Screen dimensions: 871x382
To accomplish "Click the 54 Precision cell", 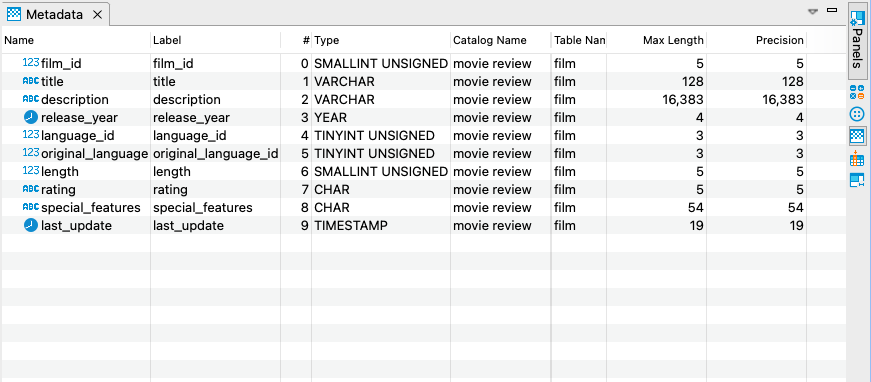I will [796, 208].
